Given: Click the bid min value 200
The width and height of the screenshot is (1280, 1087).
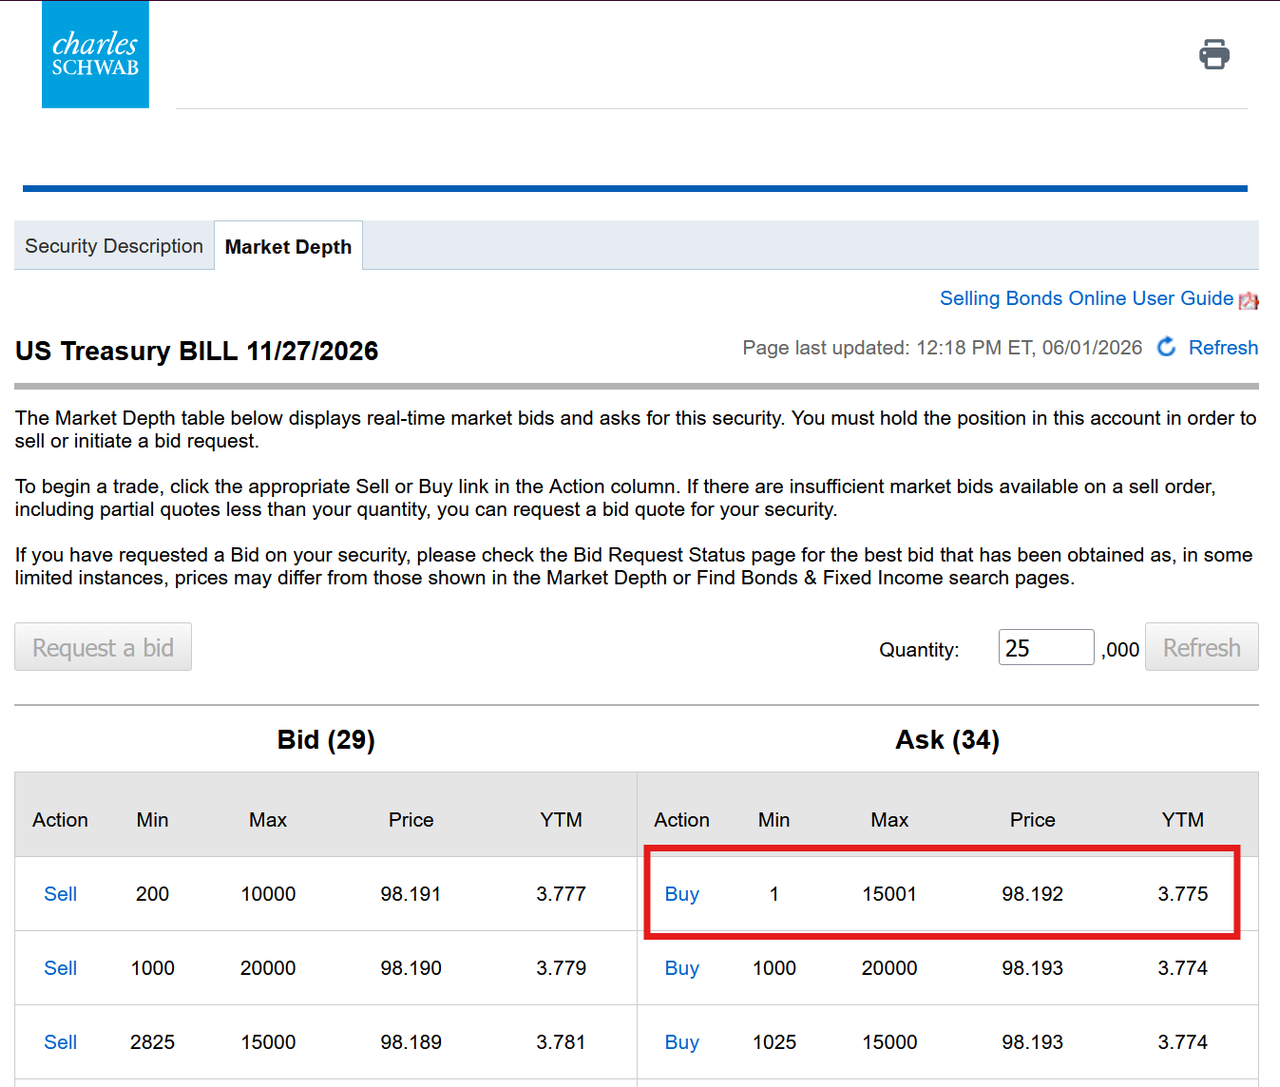Looking at the screenshot, I should (x=152, y=894).
